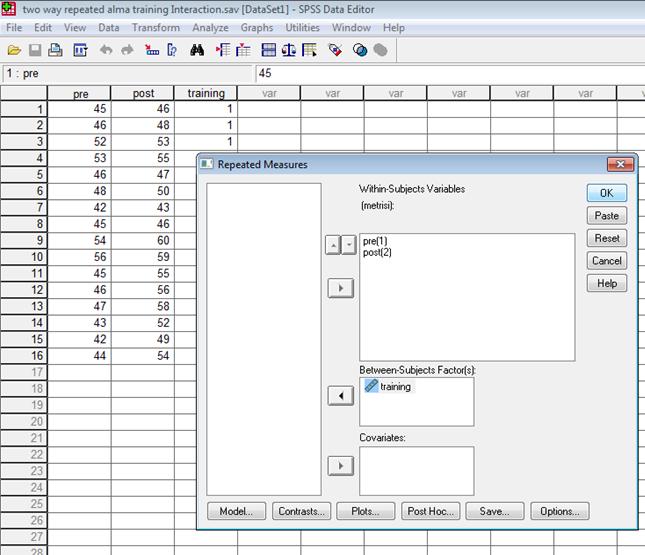Click OK in Repeated Measures dialog
The width and height of the screenshot is (645, 555).
pos(607,193)
